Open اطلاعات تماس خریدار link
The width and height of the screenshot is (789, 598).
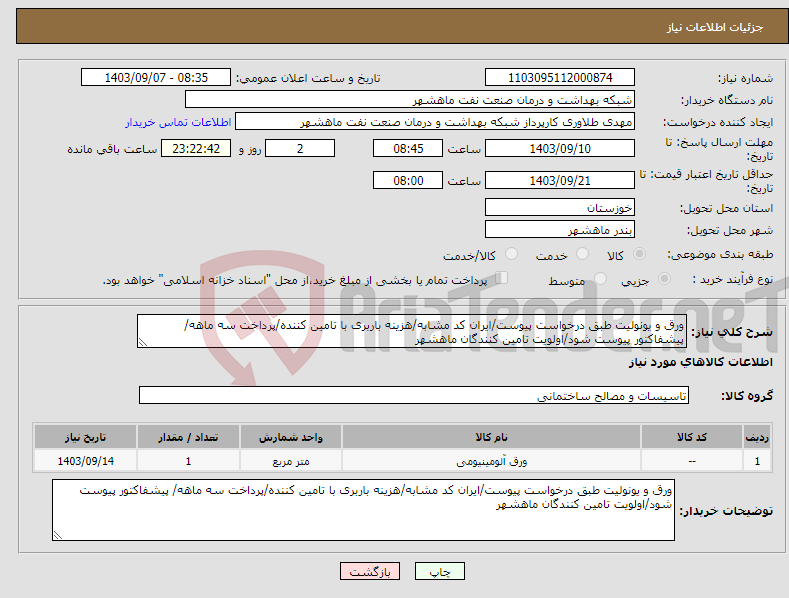point(178,122)
